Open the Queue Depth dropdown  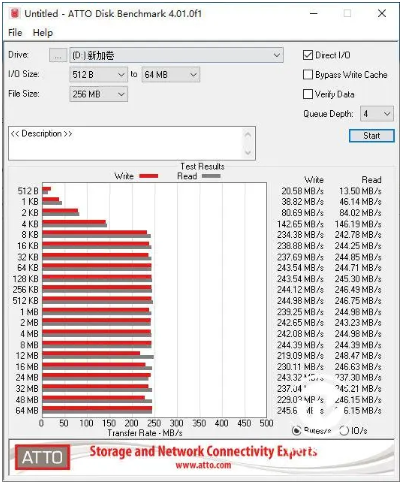[x=377, y=114]
